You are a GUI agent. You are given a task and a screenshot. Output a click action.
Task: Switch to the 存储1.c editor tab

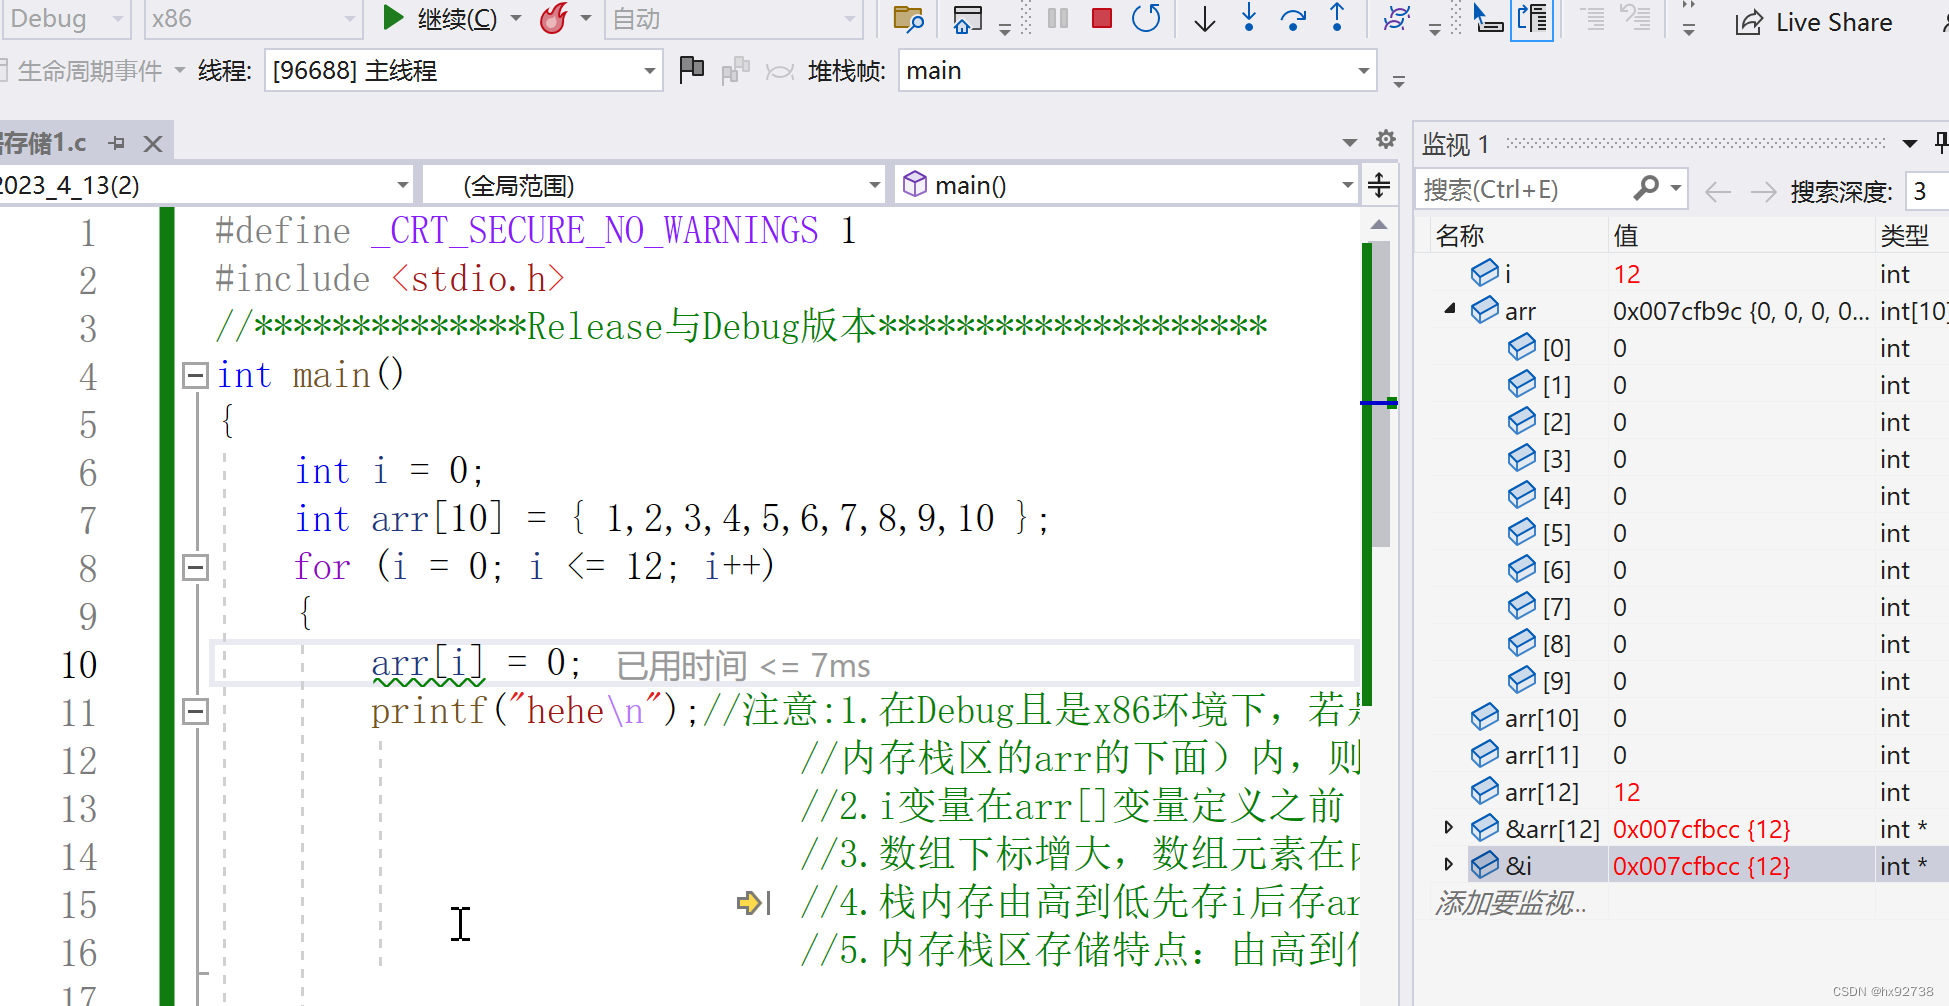[x=45, y=142]
